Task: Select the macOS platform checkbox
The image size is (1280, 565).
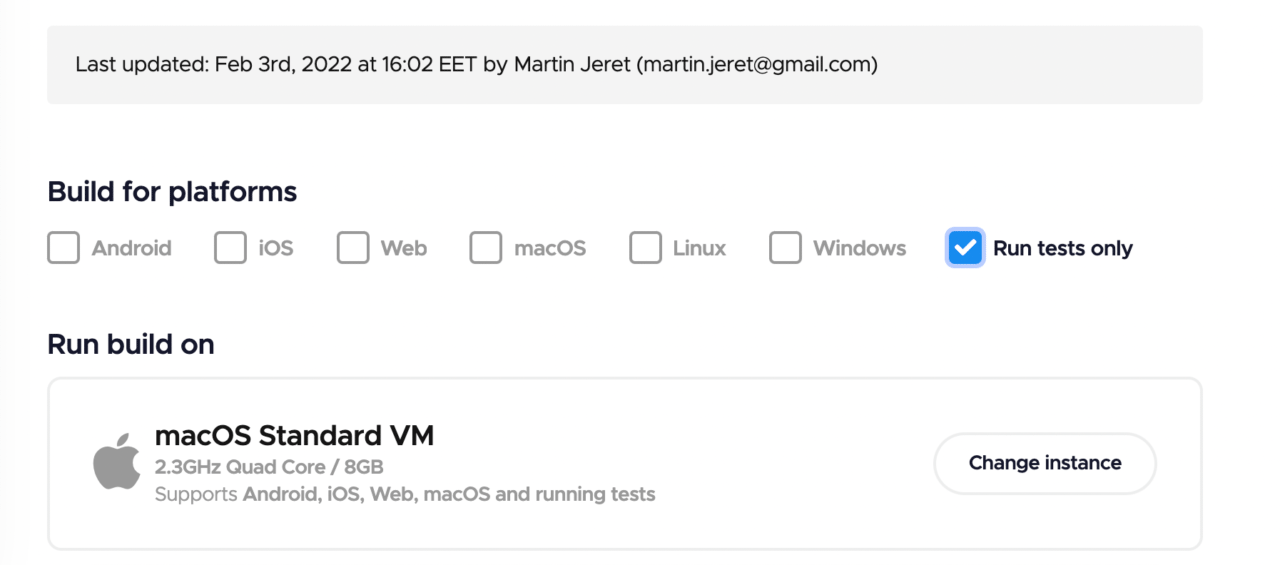Action: point(486,248)
